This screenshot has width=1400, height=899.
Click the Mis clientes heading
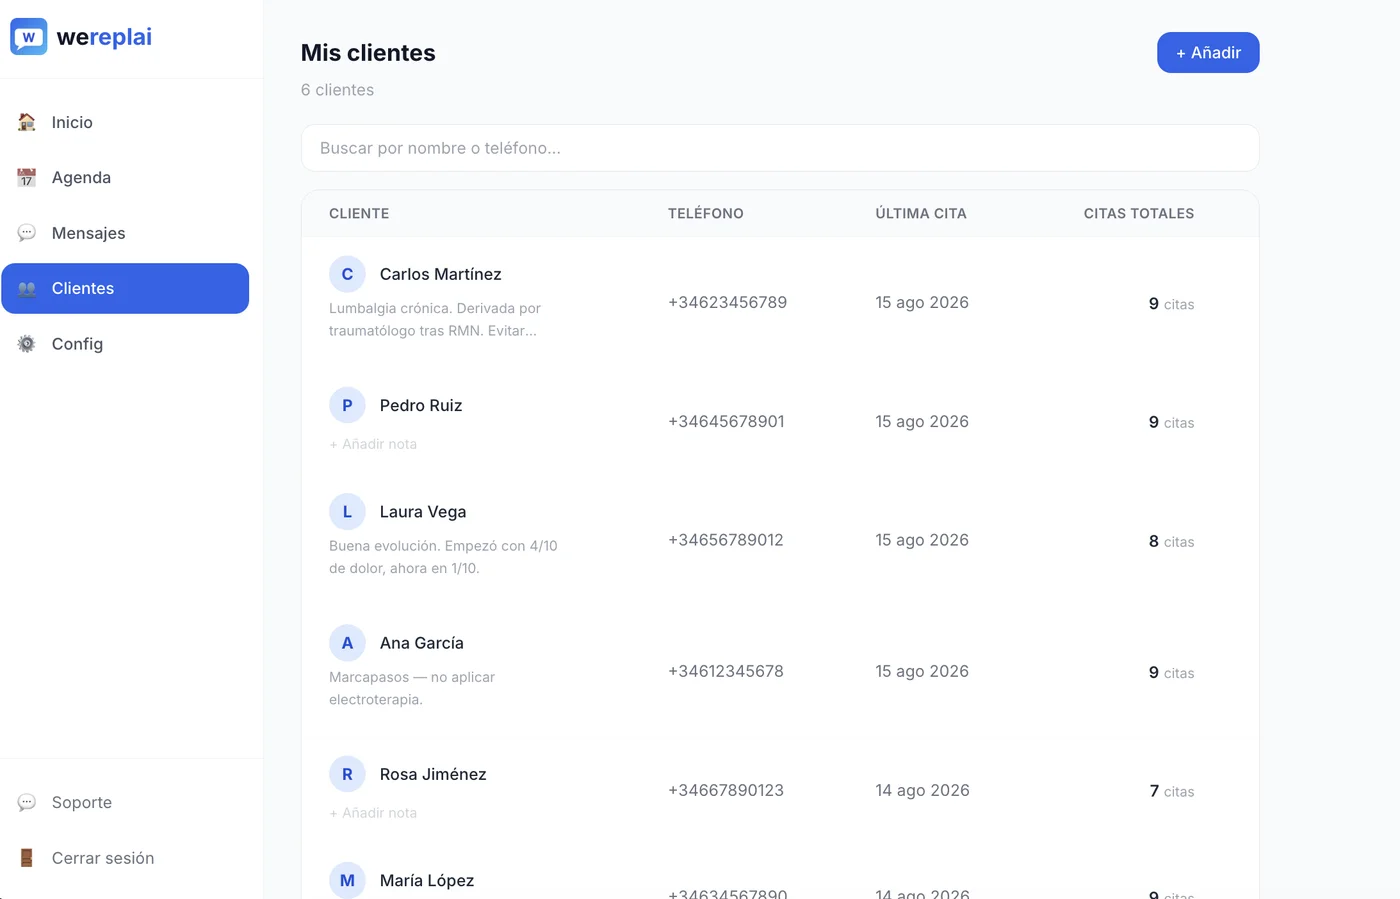point(368,53)
